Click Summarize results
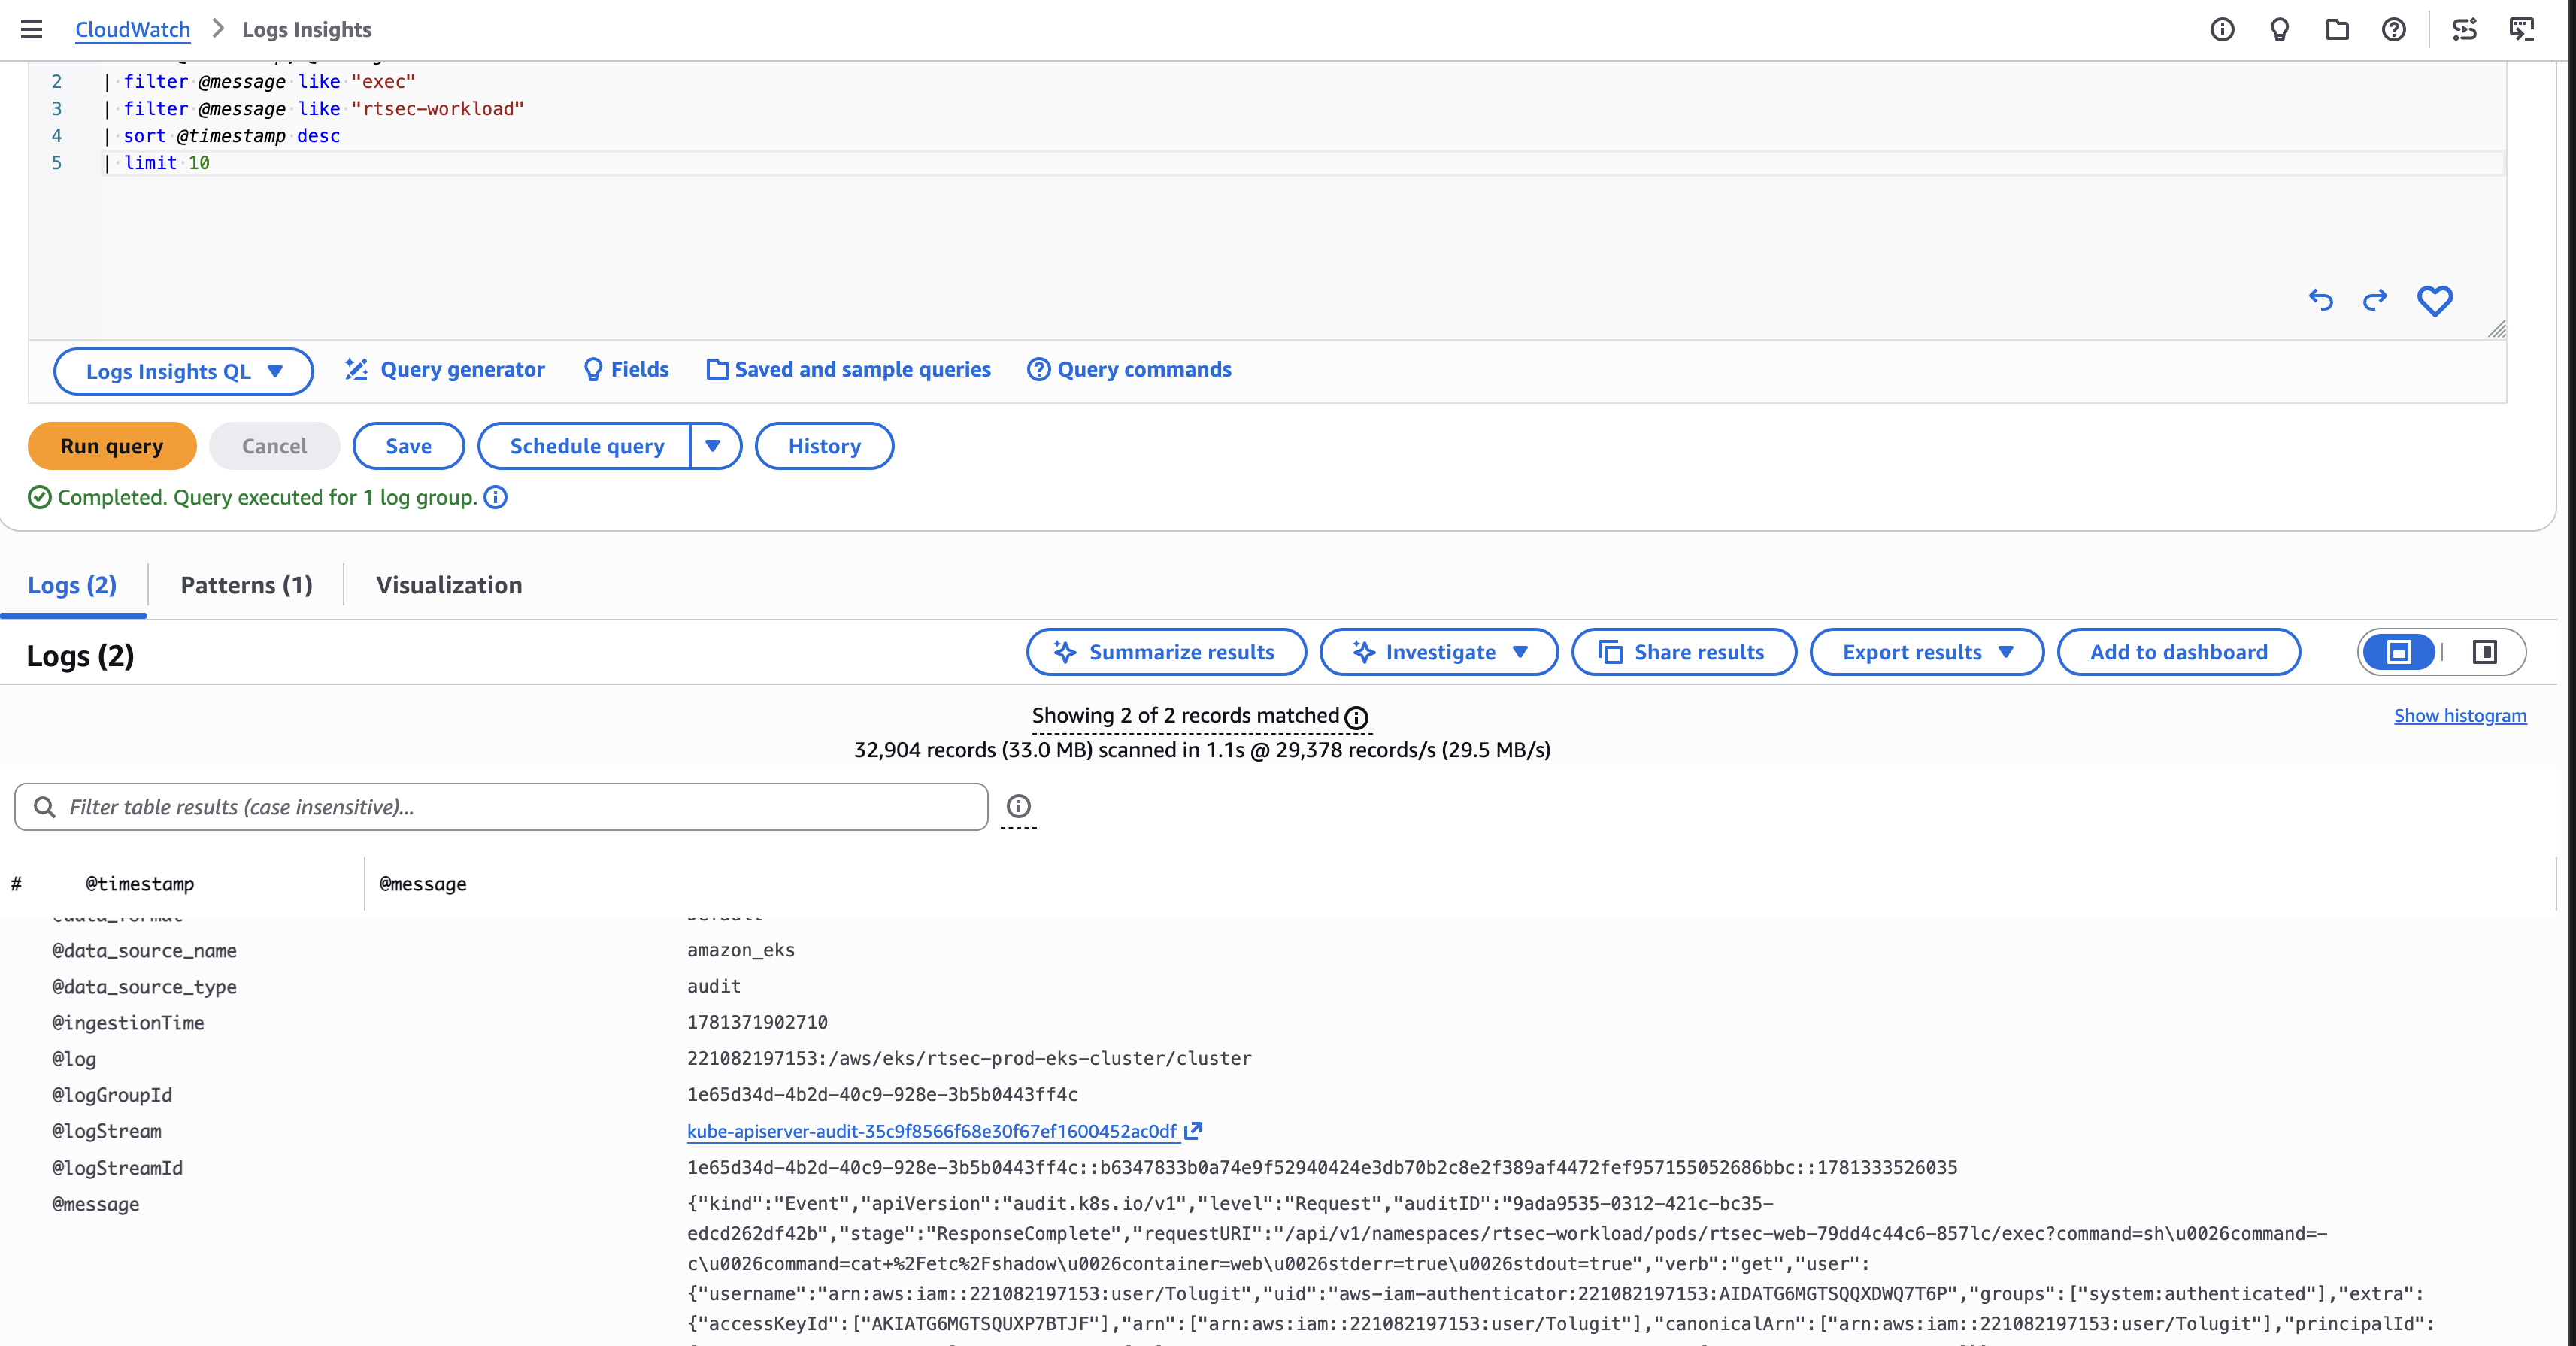The height and width of the screenshot is (1346, 2576). point(1166,652)
